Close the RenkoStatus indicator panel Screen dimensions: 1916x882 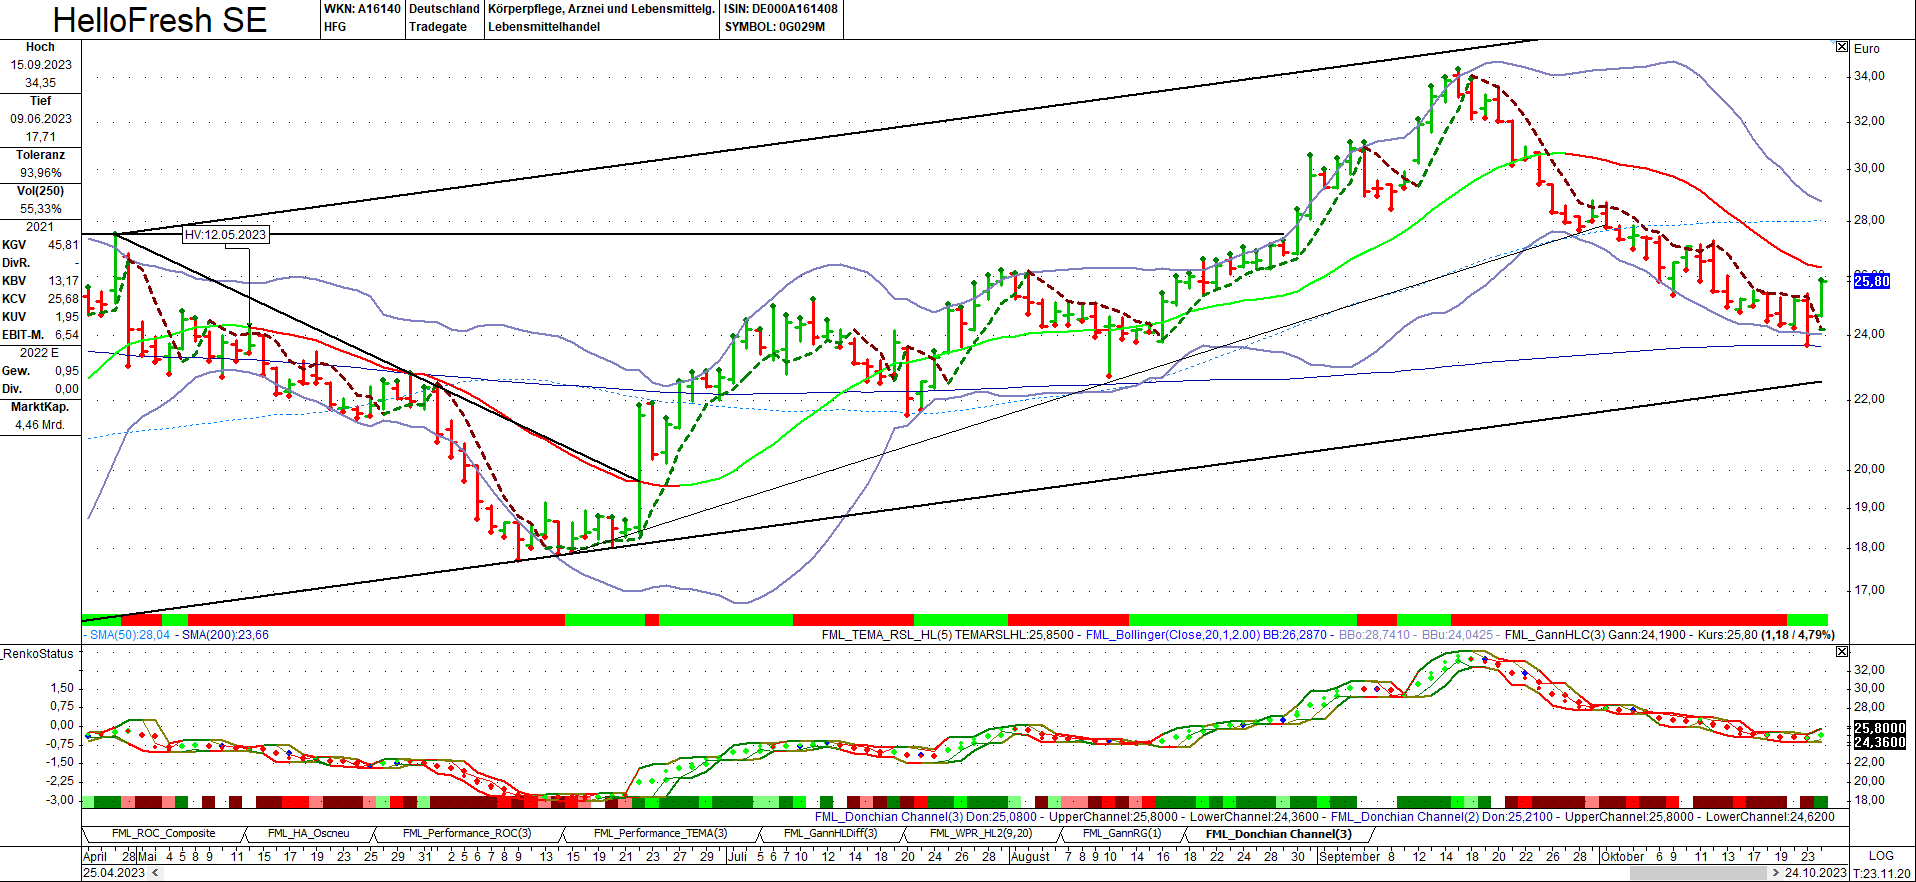click(x=1842, y=652)
